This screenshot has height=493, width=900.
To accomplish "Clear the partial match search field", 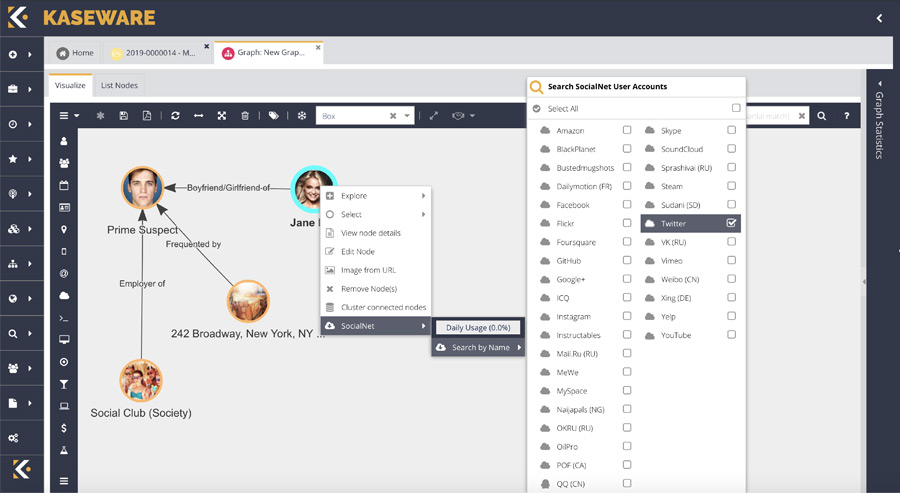I will click(x=801, y=116).
